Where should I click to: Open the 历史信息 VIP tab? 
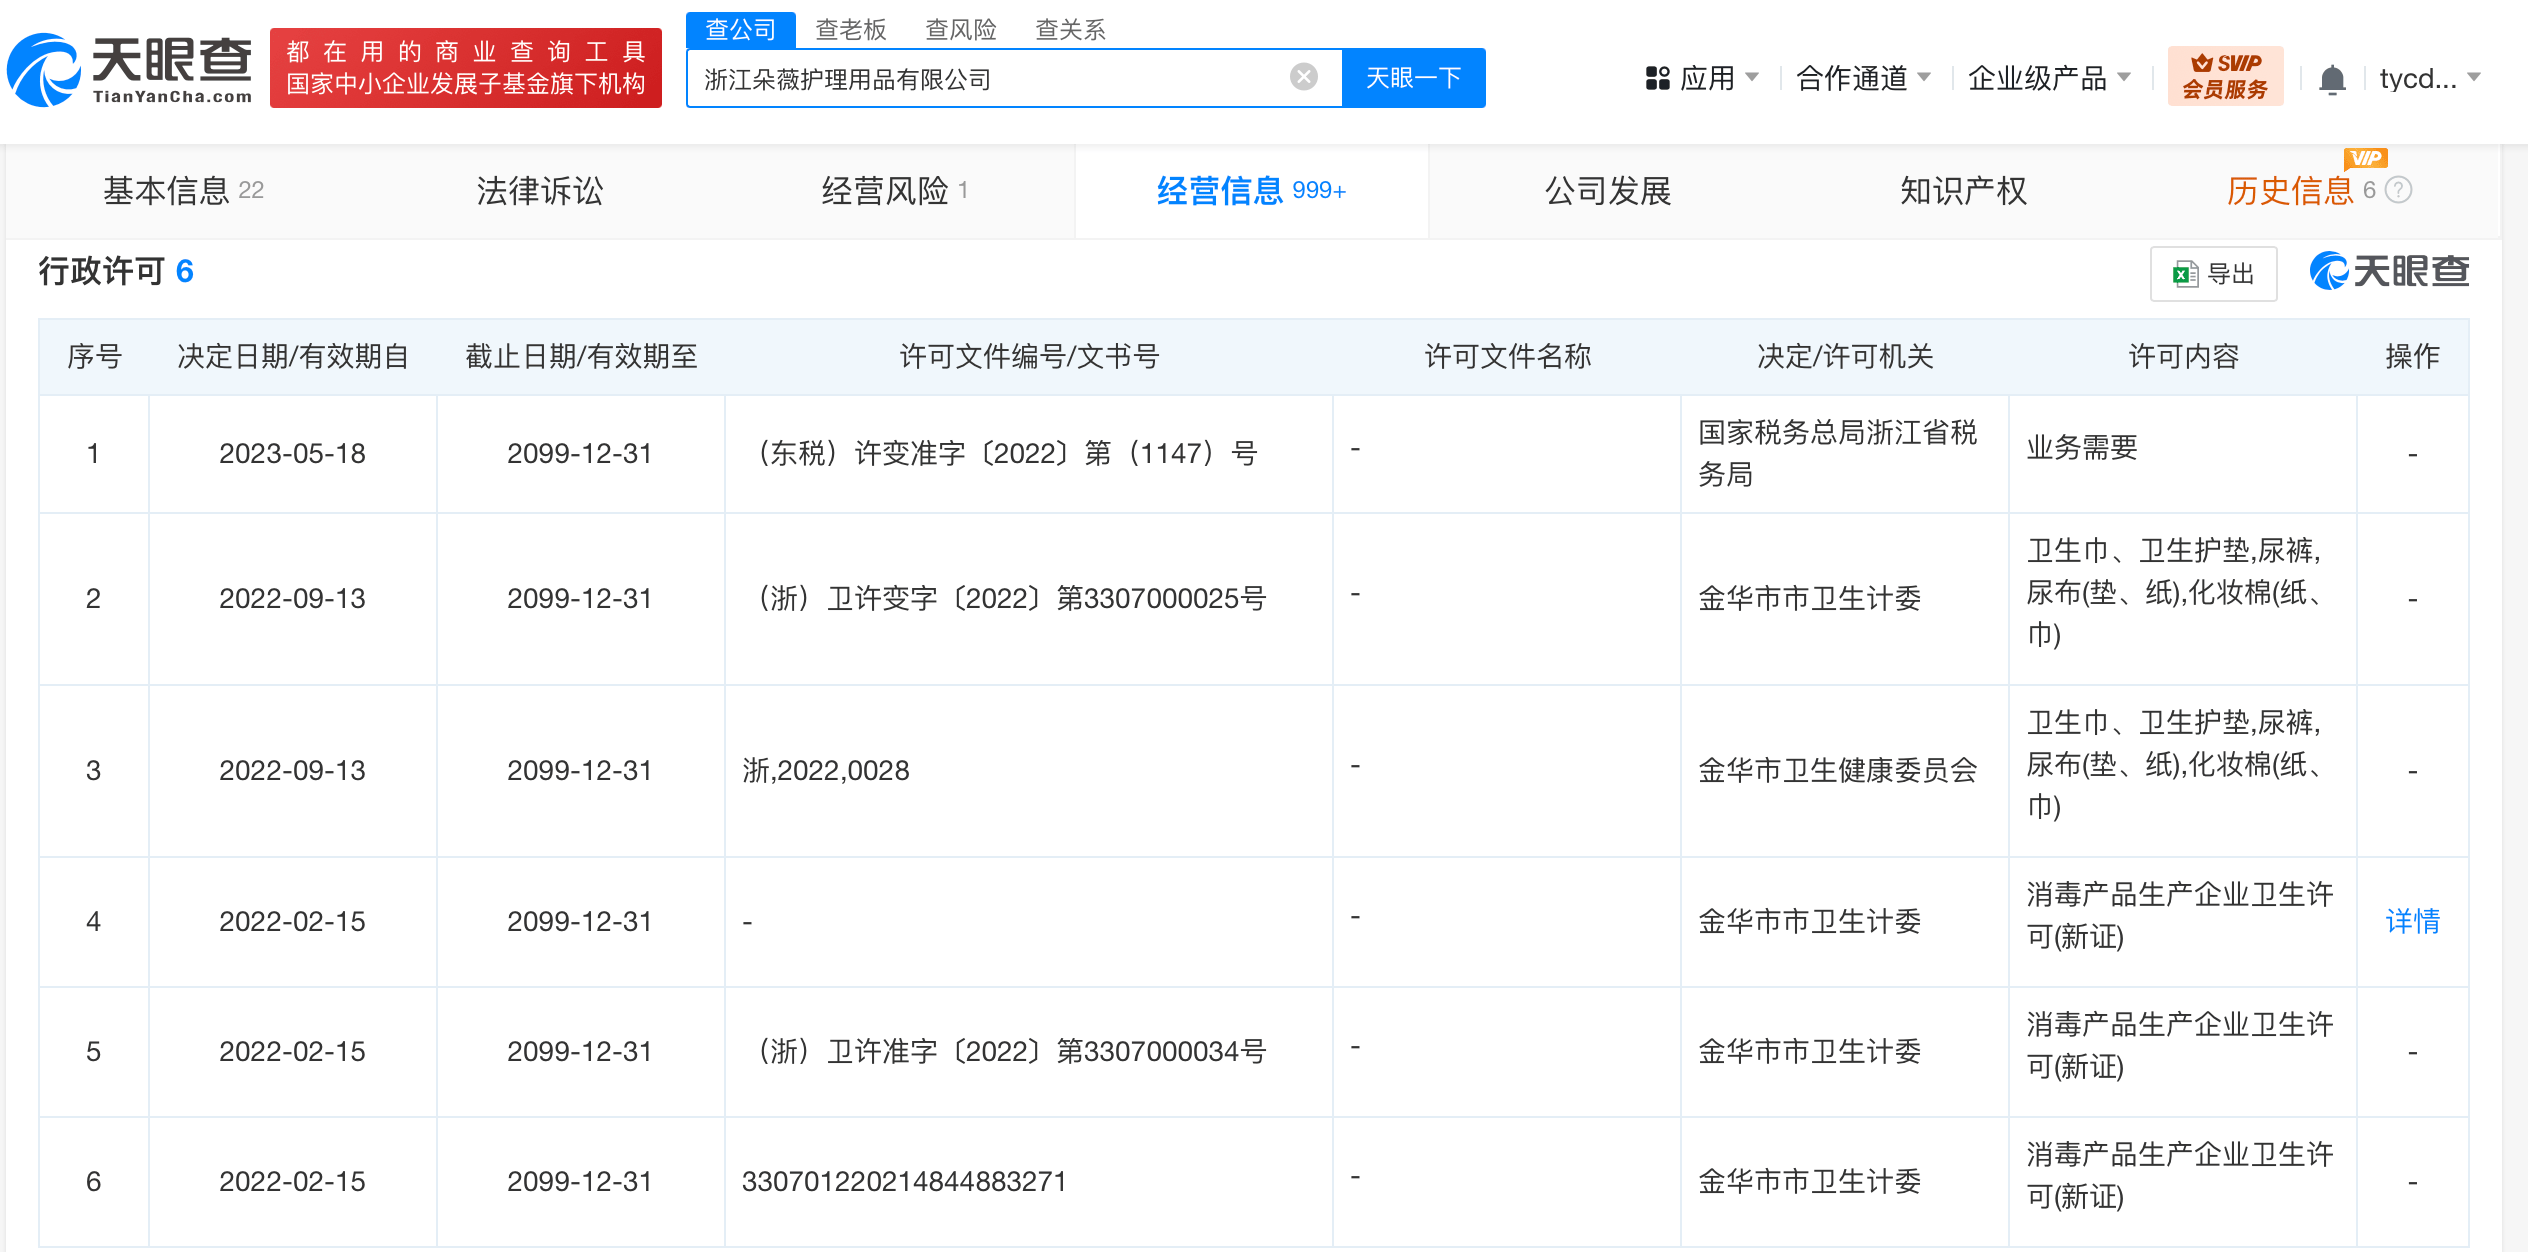2290,190
